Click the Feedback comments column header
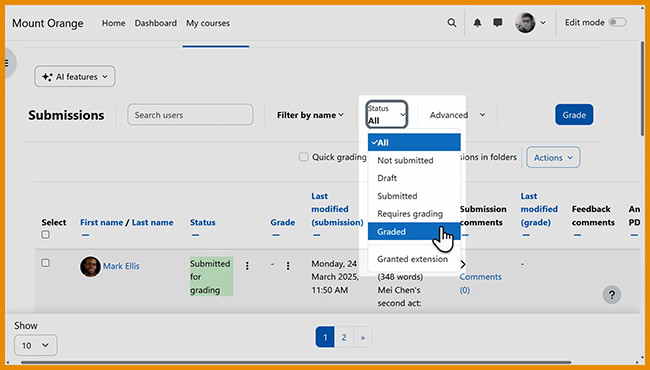This screenshot has height=370, width=650. click(593, 216)
